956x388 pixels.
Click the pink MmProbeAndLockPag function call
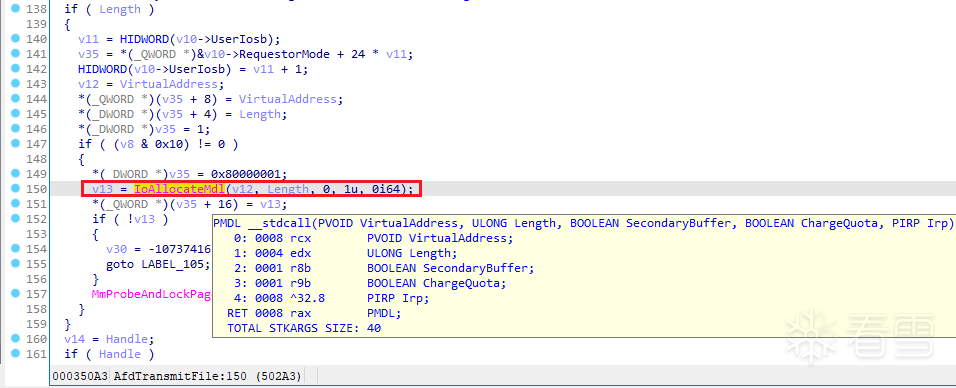pos(151,294)
